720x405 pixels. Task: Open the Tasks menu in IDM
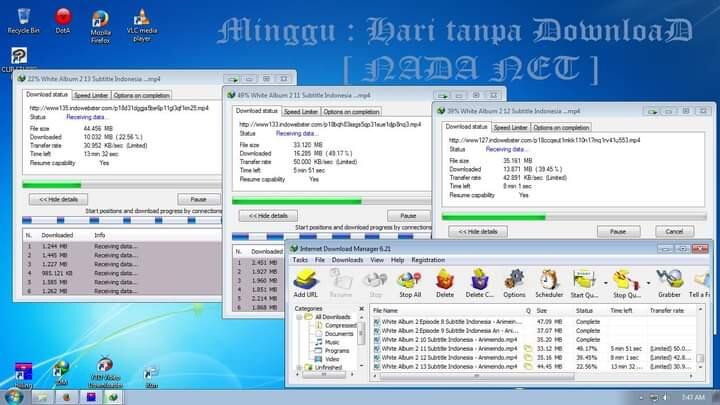300,260
